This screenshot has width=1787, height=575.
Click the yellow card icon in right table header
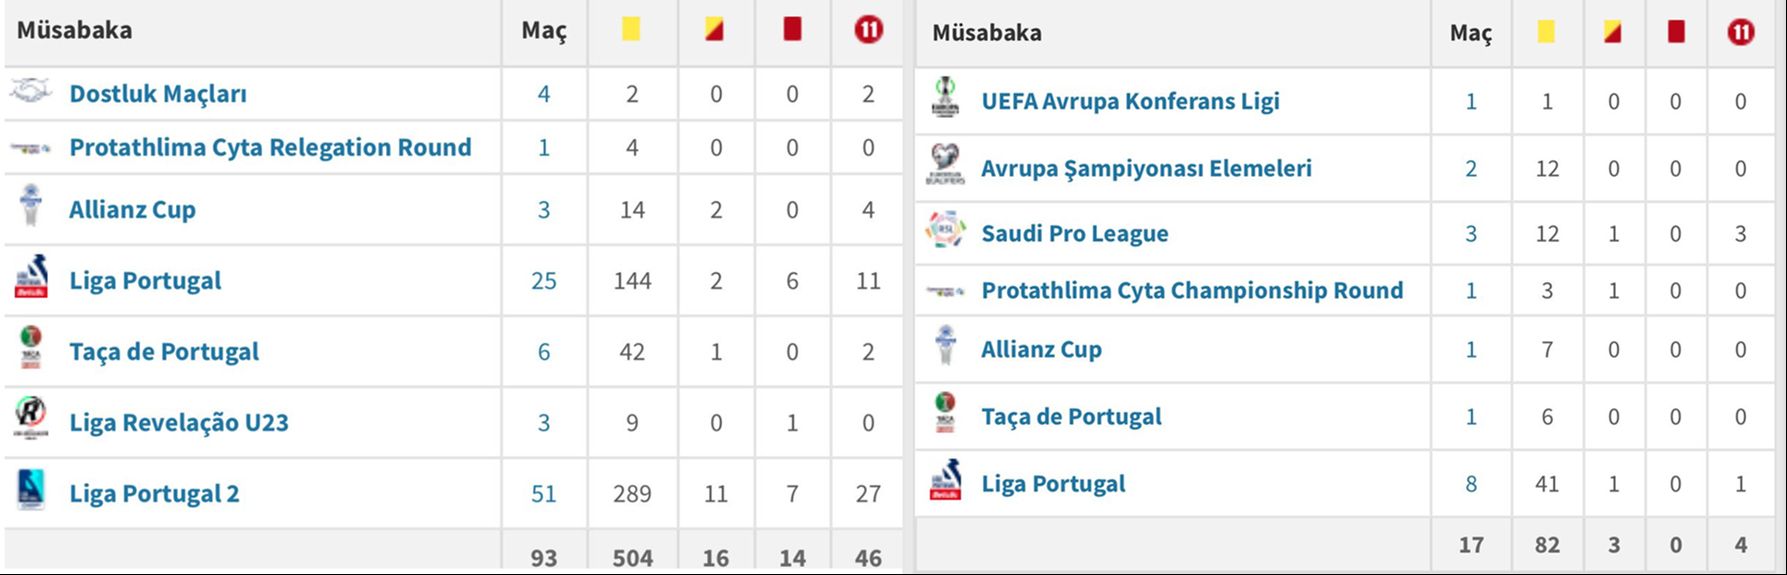point(1546,32)
